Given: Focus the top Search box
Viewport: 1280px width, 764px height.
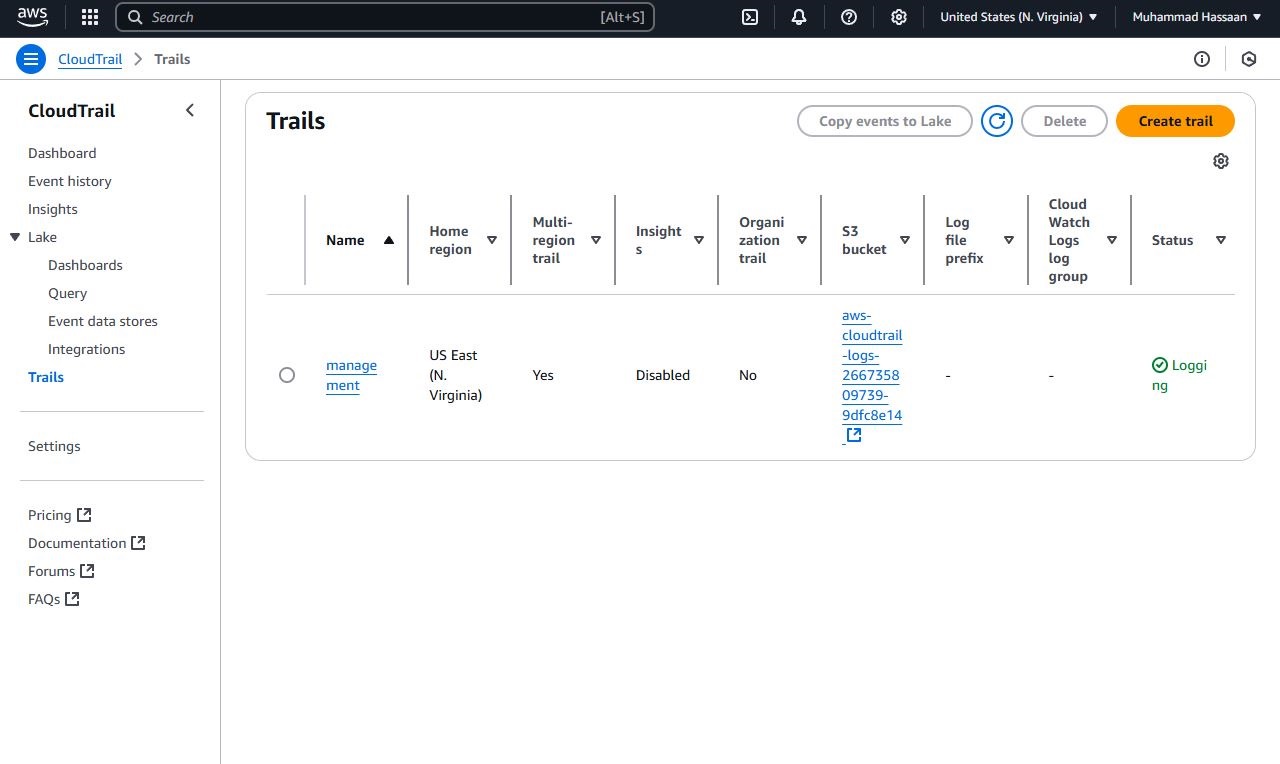Looking at the screenshot, I should pos(385,17).
